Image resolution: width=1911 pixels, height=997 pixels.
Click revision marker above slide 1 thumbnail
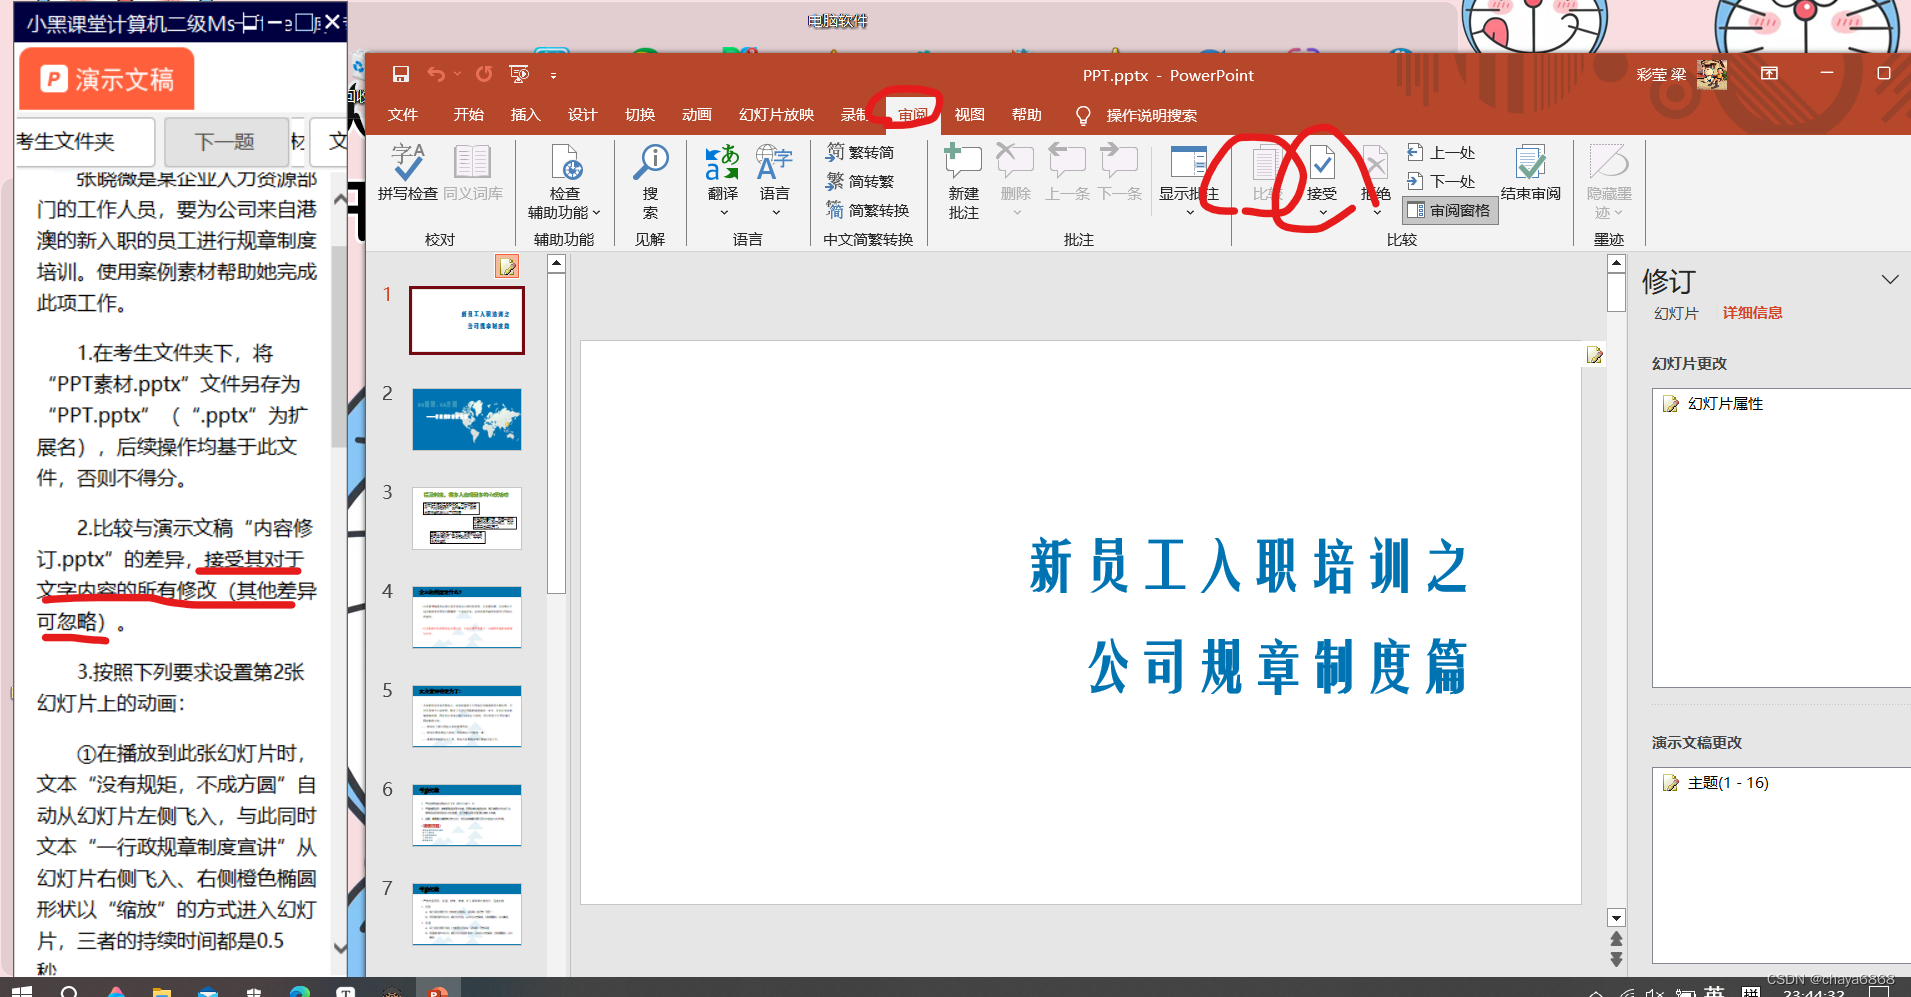(508, 266)
